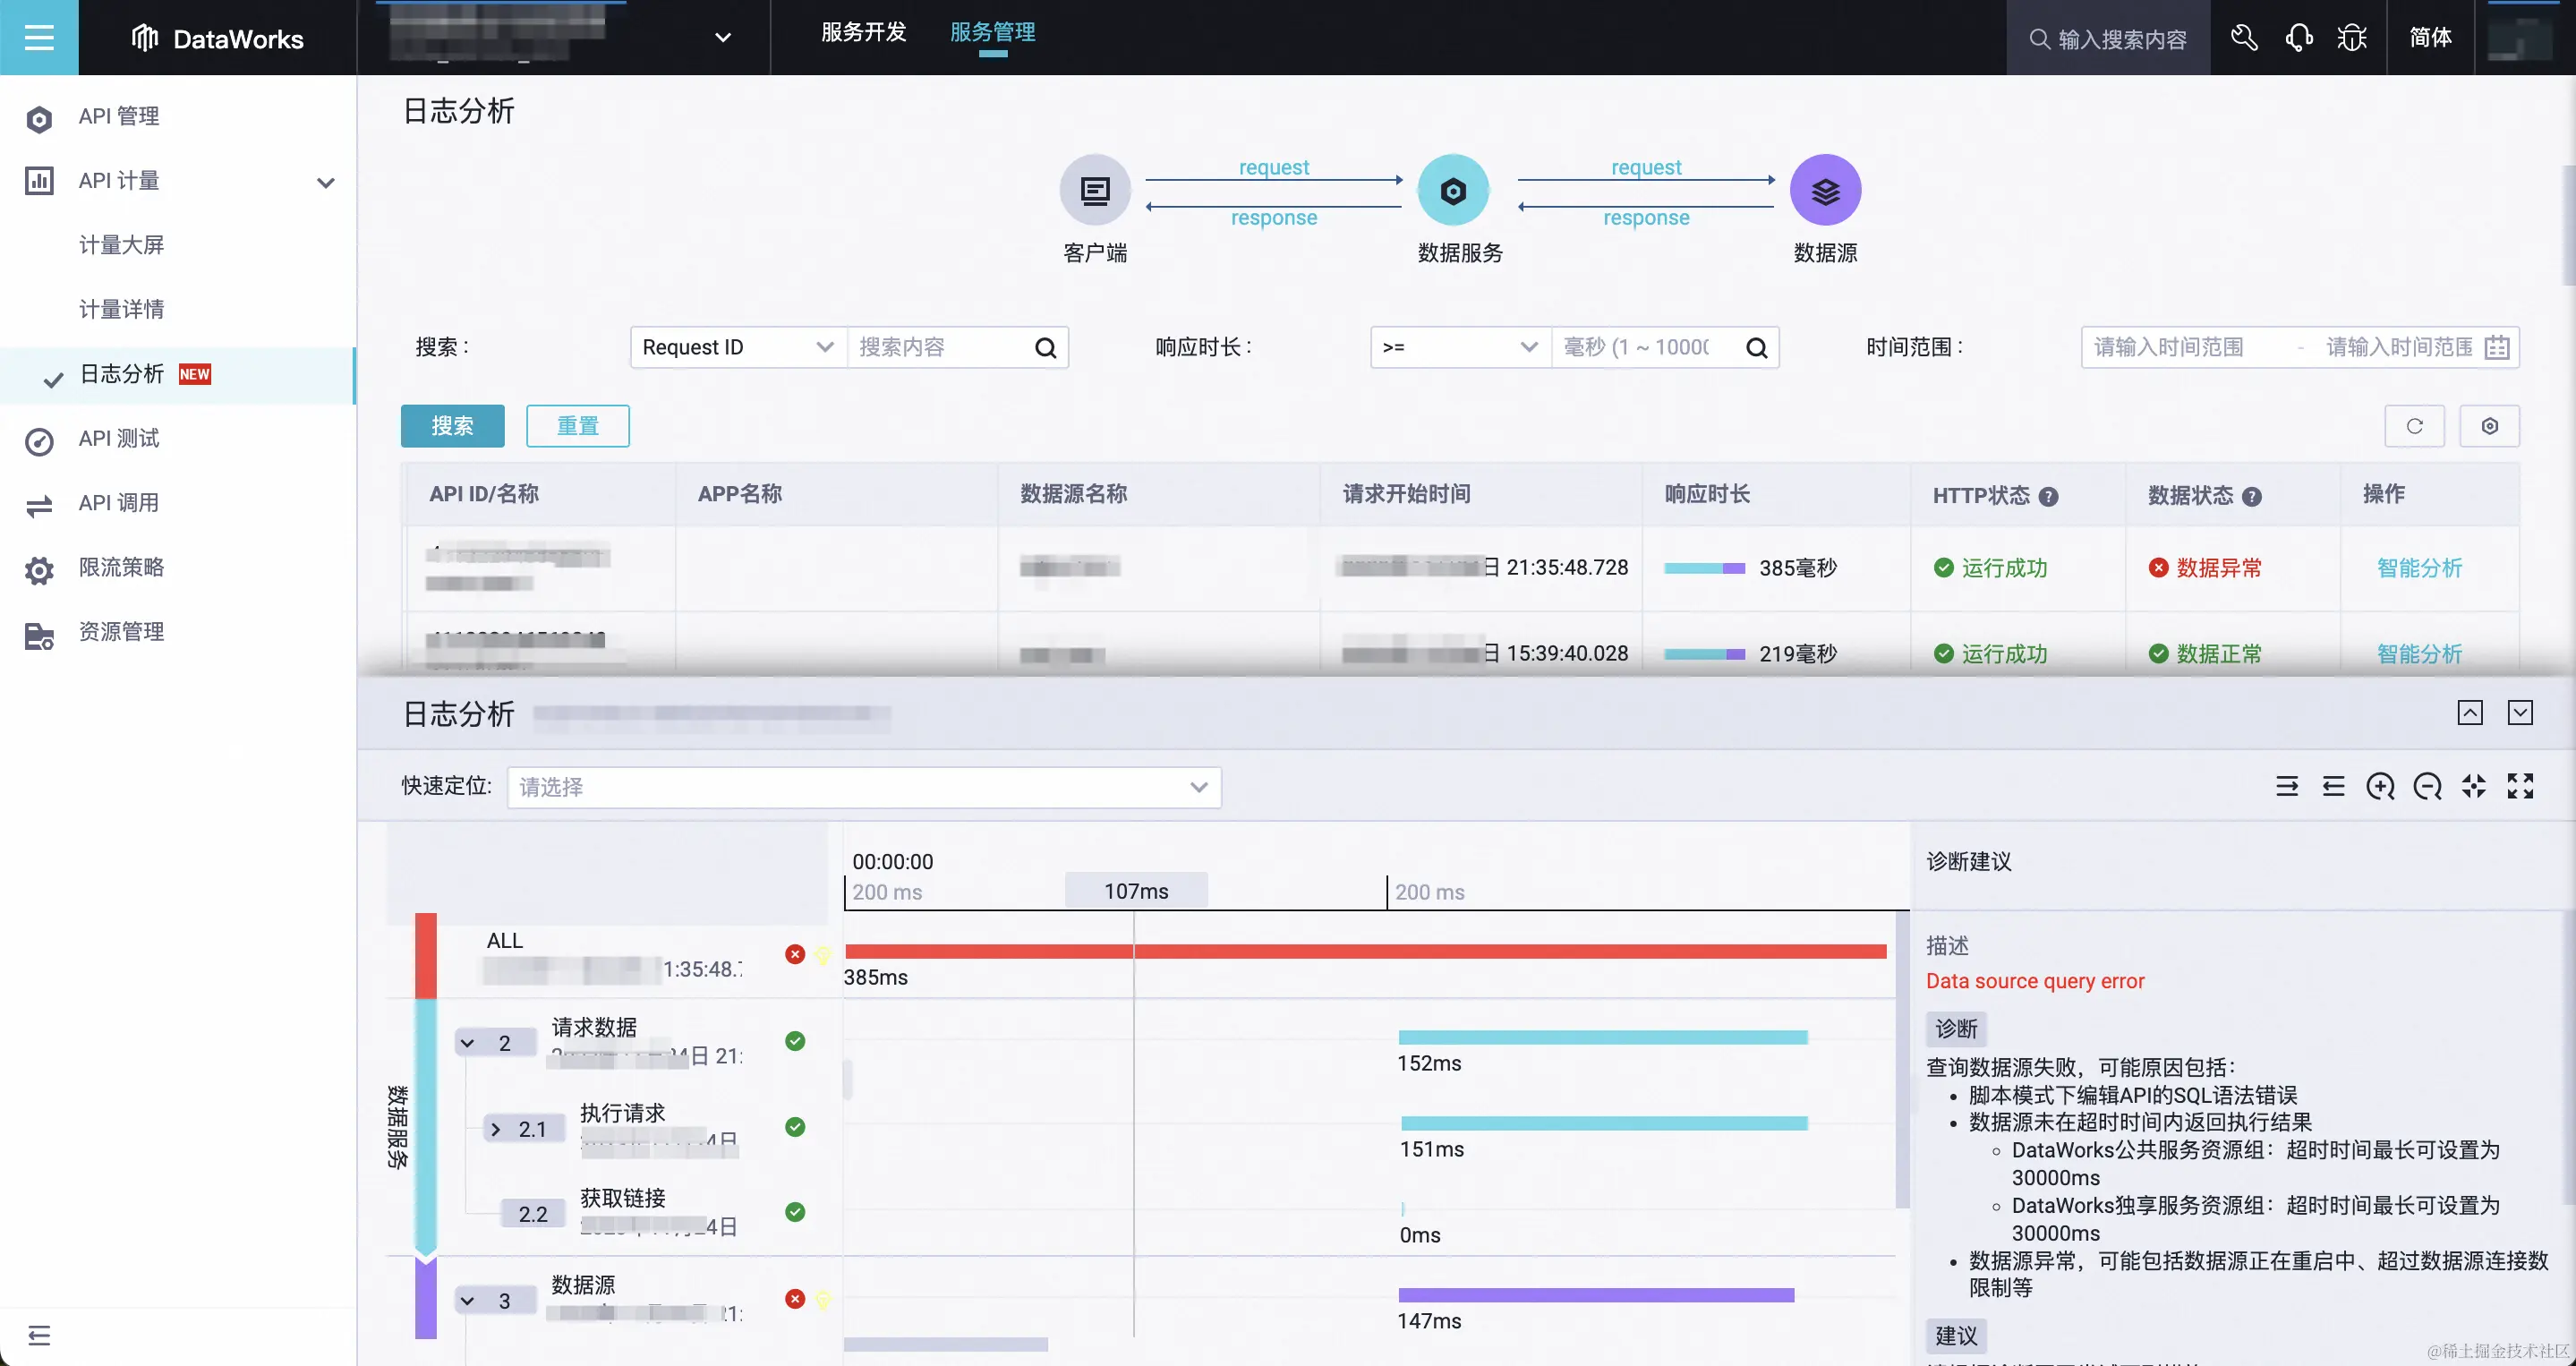
Task: Click the DataWorks logo
Action: [x=218, y=38]
